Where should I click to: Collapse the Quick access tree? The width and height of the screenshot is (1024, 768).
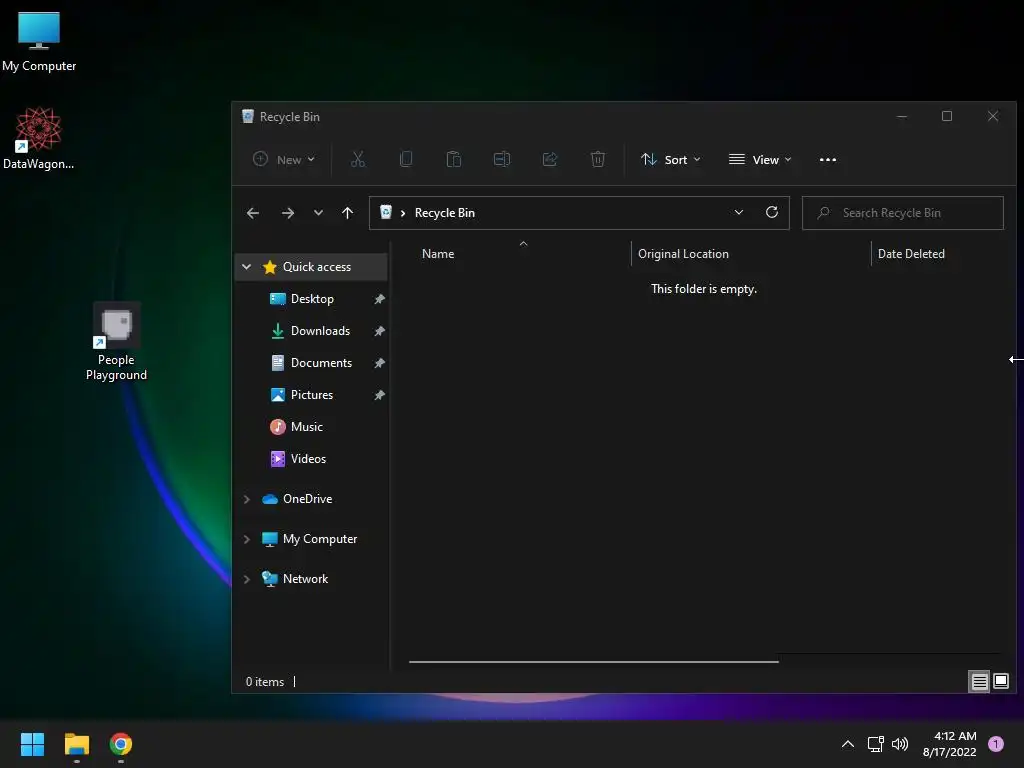click(246, 266)
